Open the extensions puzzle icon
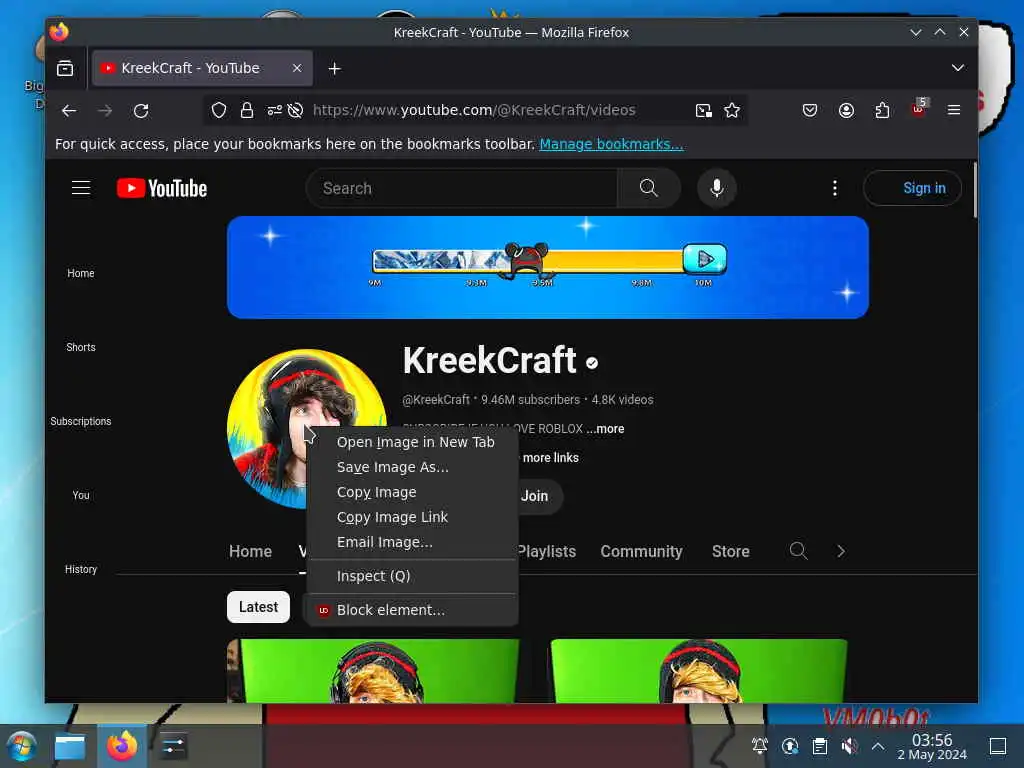 [x=882, y=110]
